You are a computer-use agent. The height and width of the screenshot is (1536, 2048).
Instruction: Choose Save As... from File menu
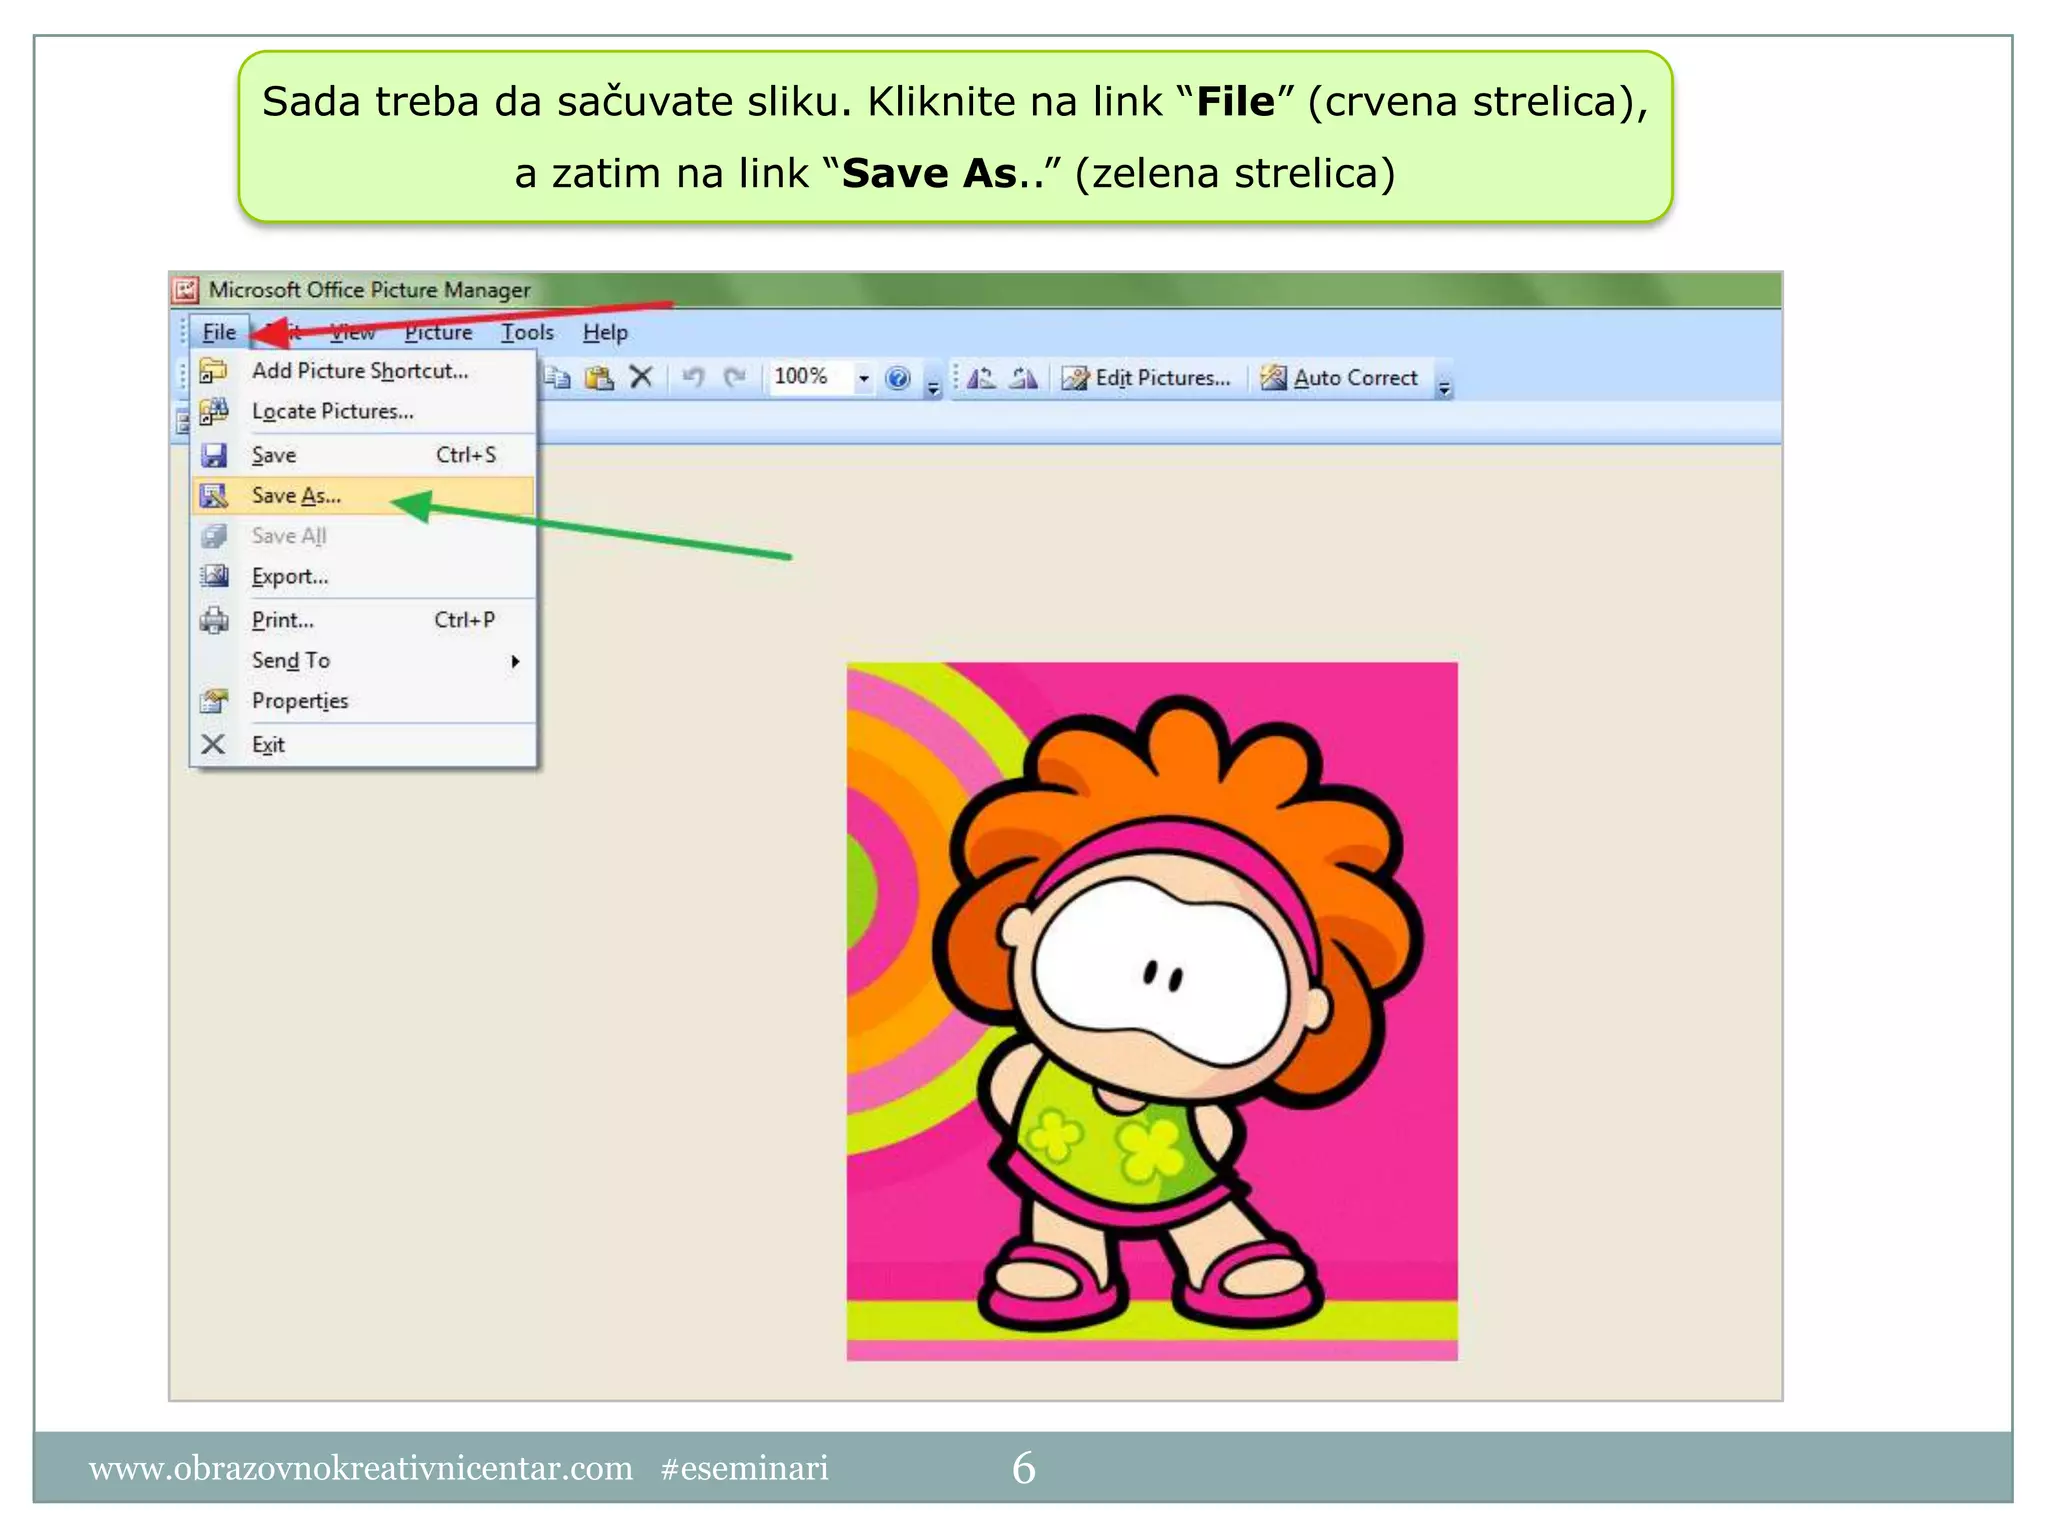click(x=296, y=496)
